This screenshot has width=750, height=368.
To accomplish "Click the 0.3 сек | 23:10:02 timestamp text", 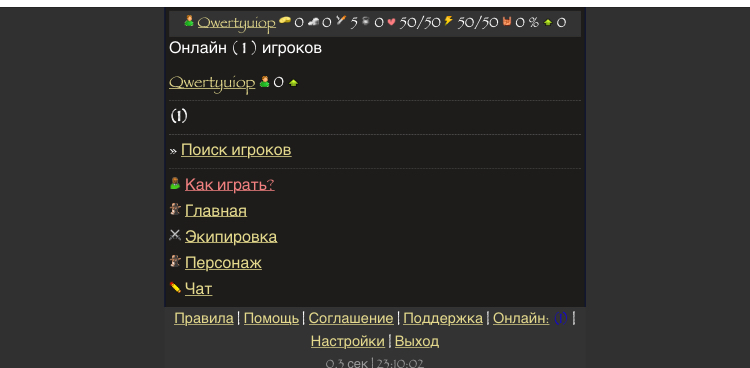I will point(375,363).
